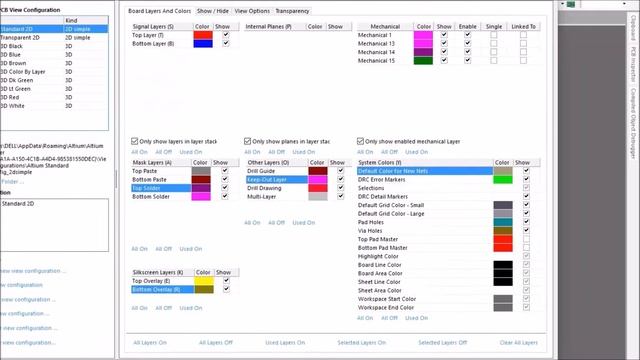The width and height of the screenshot is (640, 360).
Task: Select 3D Color By Layer configuration
Action: [54, 72]
